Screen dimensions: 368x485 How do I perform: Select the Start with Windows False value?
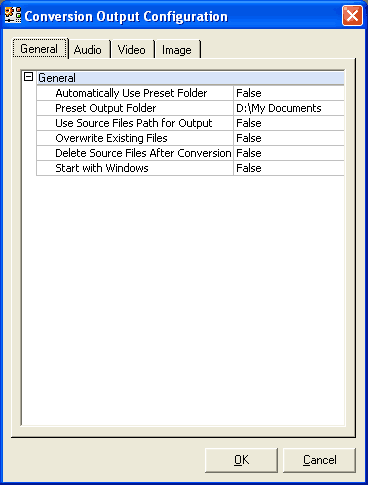point(289,168)
